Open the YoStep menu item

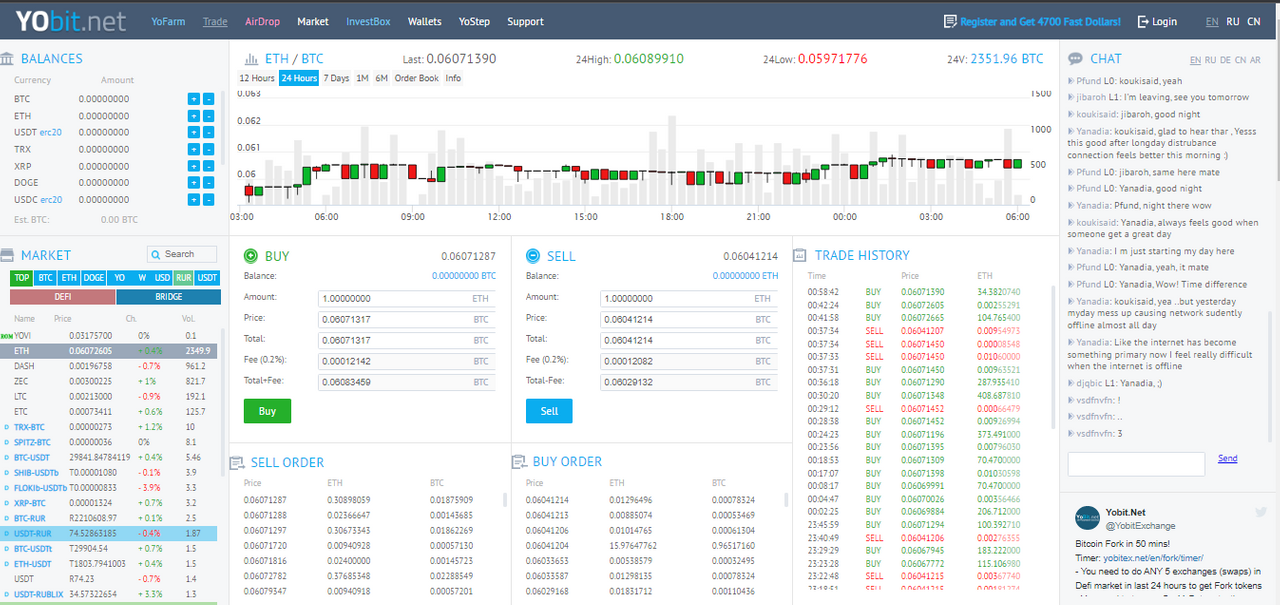point(474,21)
